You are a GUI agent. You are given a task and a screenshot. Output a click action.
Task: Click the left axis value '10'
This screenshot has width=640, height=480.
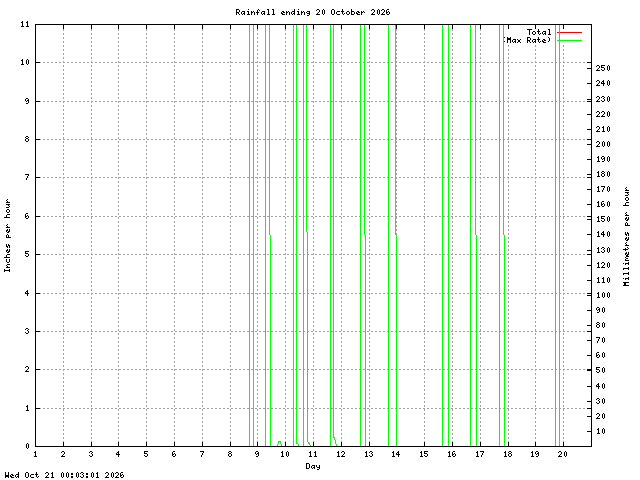click(25, 62)
